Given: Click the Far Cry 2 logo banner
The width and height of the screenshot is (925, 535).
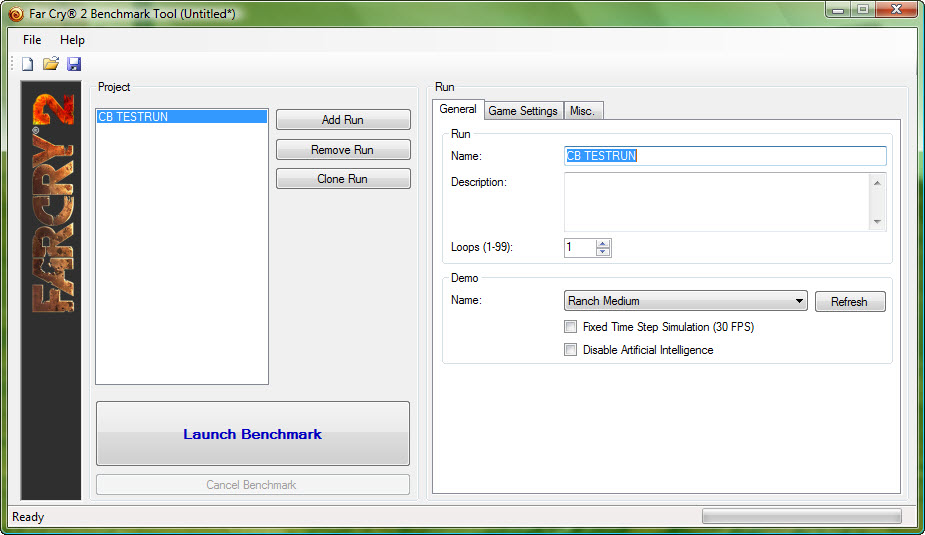Looking at the screenshot, I should point(51,290).
